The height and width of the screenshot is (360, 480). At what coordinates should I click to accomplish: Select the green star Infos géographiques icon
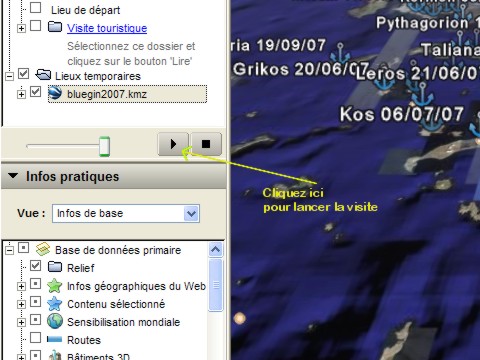click(55, 286)
